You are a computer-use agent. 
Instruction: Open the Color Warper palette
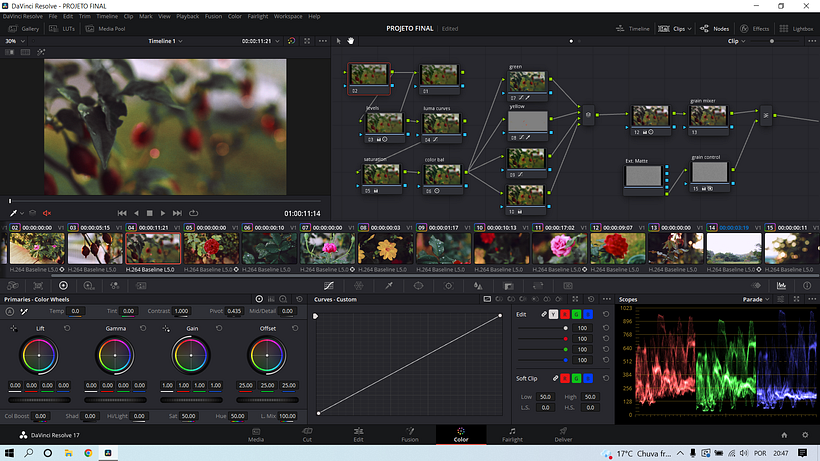click(x=359, y=286)
